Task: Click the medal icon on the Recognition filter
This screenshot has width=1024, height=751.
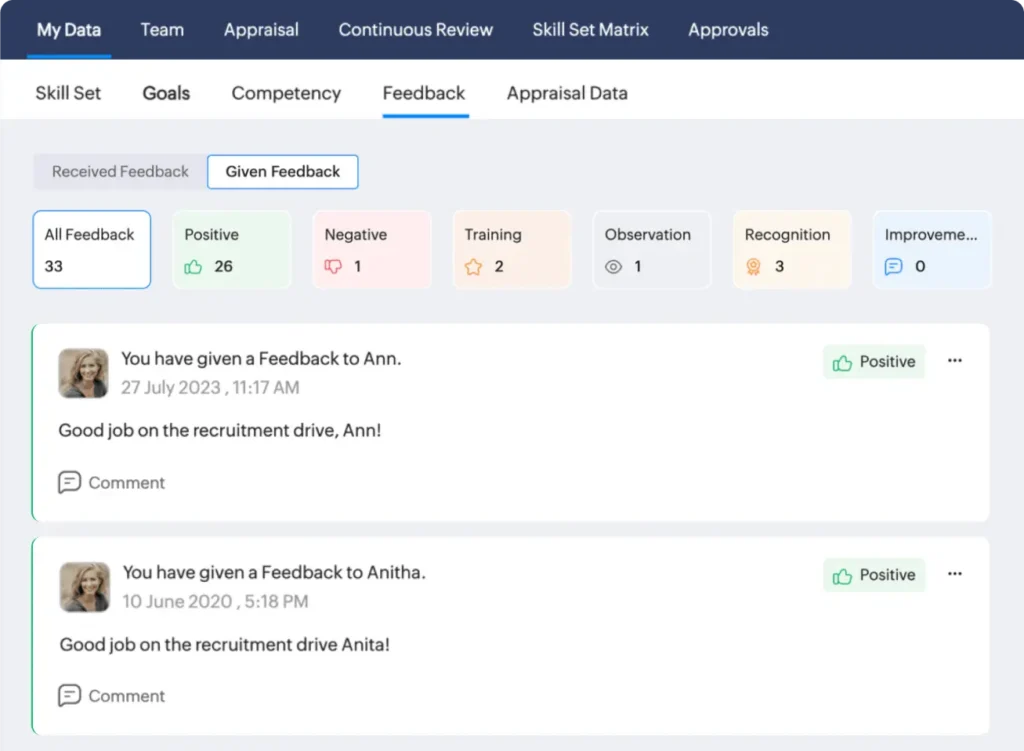Action: click(x=753, y=267)
